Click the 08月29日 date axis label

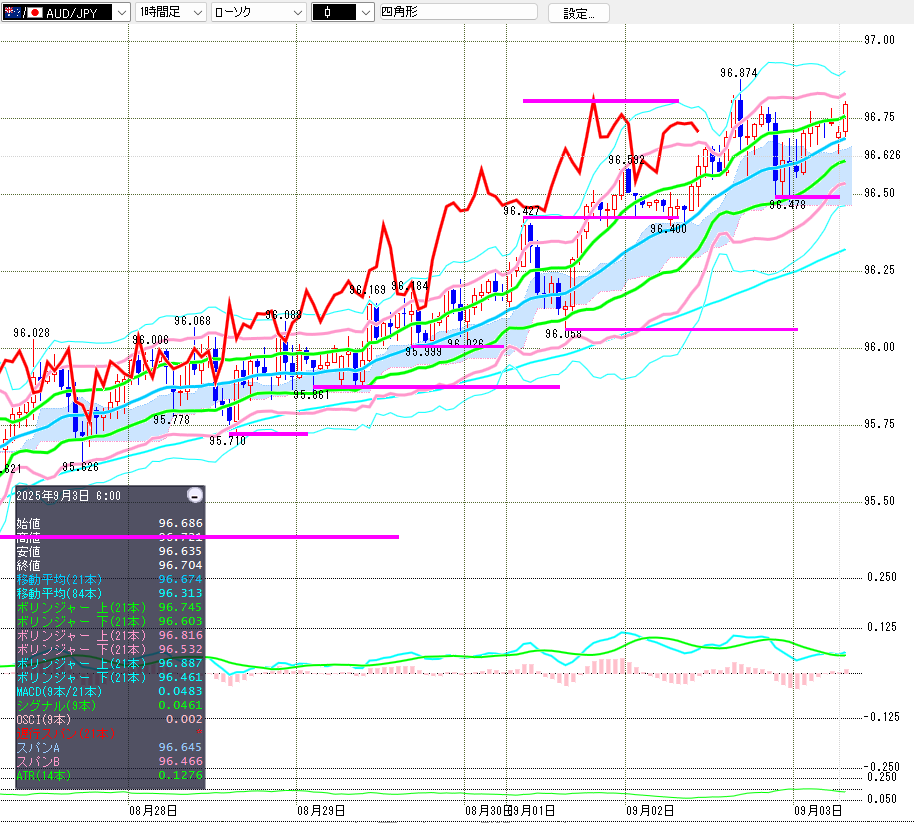click(321, 811)
